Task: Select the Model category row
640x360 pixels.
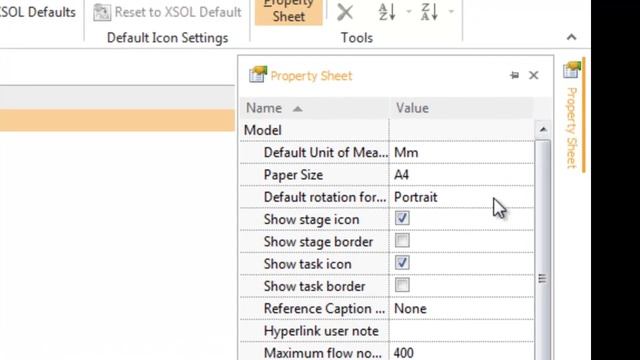Action: (387, 130)
